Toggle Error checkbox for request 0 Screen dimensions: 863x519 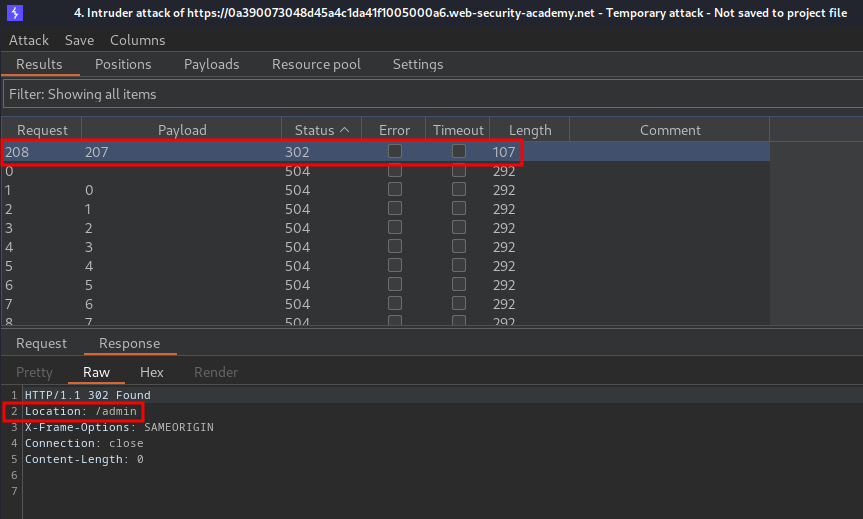[395, 171]
